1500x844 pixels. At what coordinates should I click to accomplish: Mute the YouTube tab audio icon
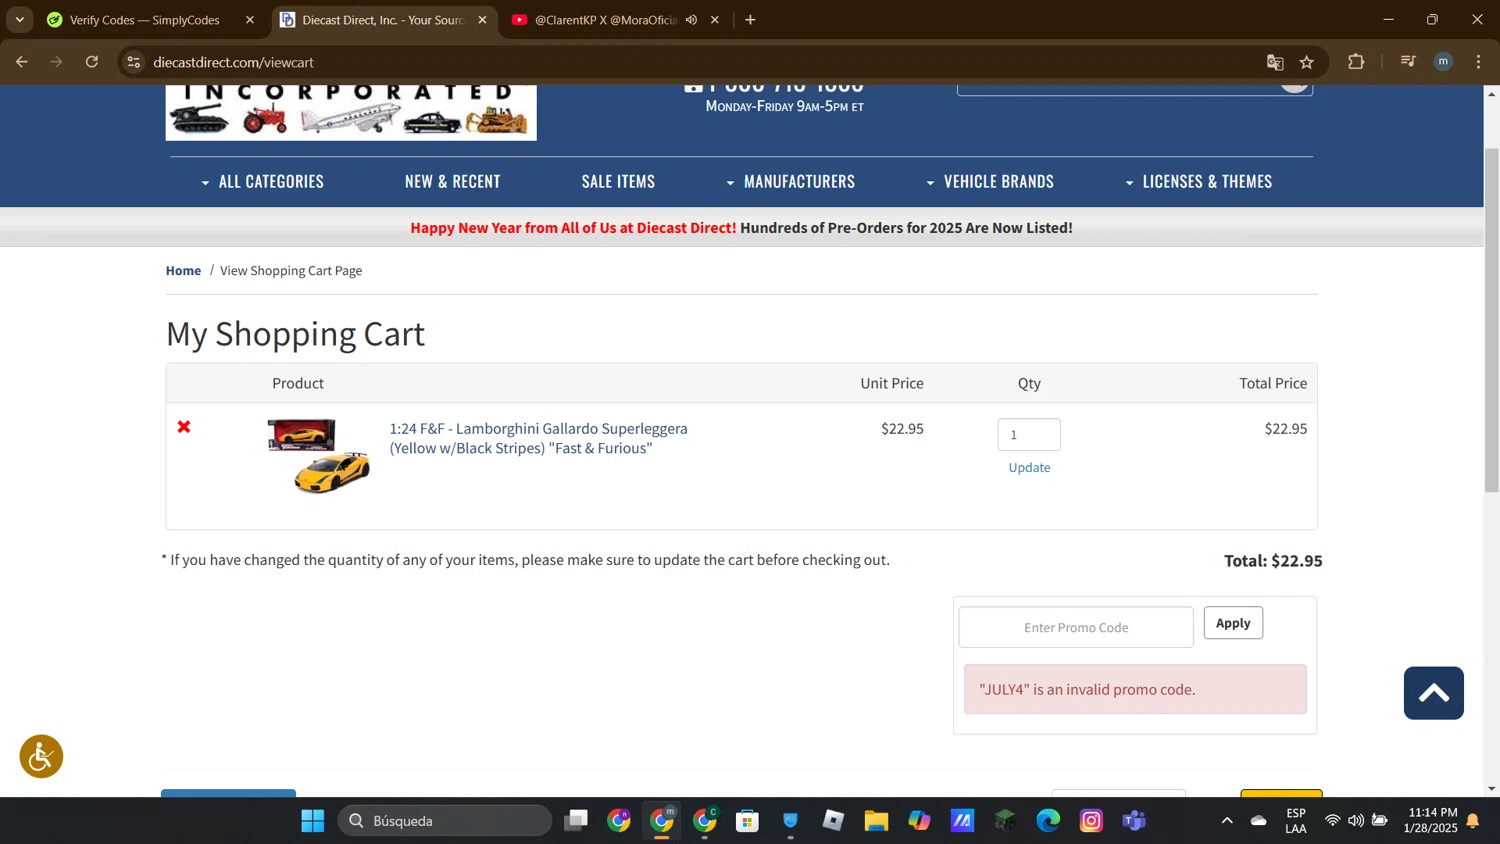pos(691,20)
